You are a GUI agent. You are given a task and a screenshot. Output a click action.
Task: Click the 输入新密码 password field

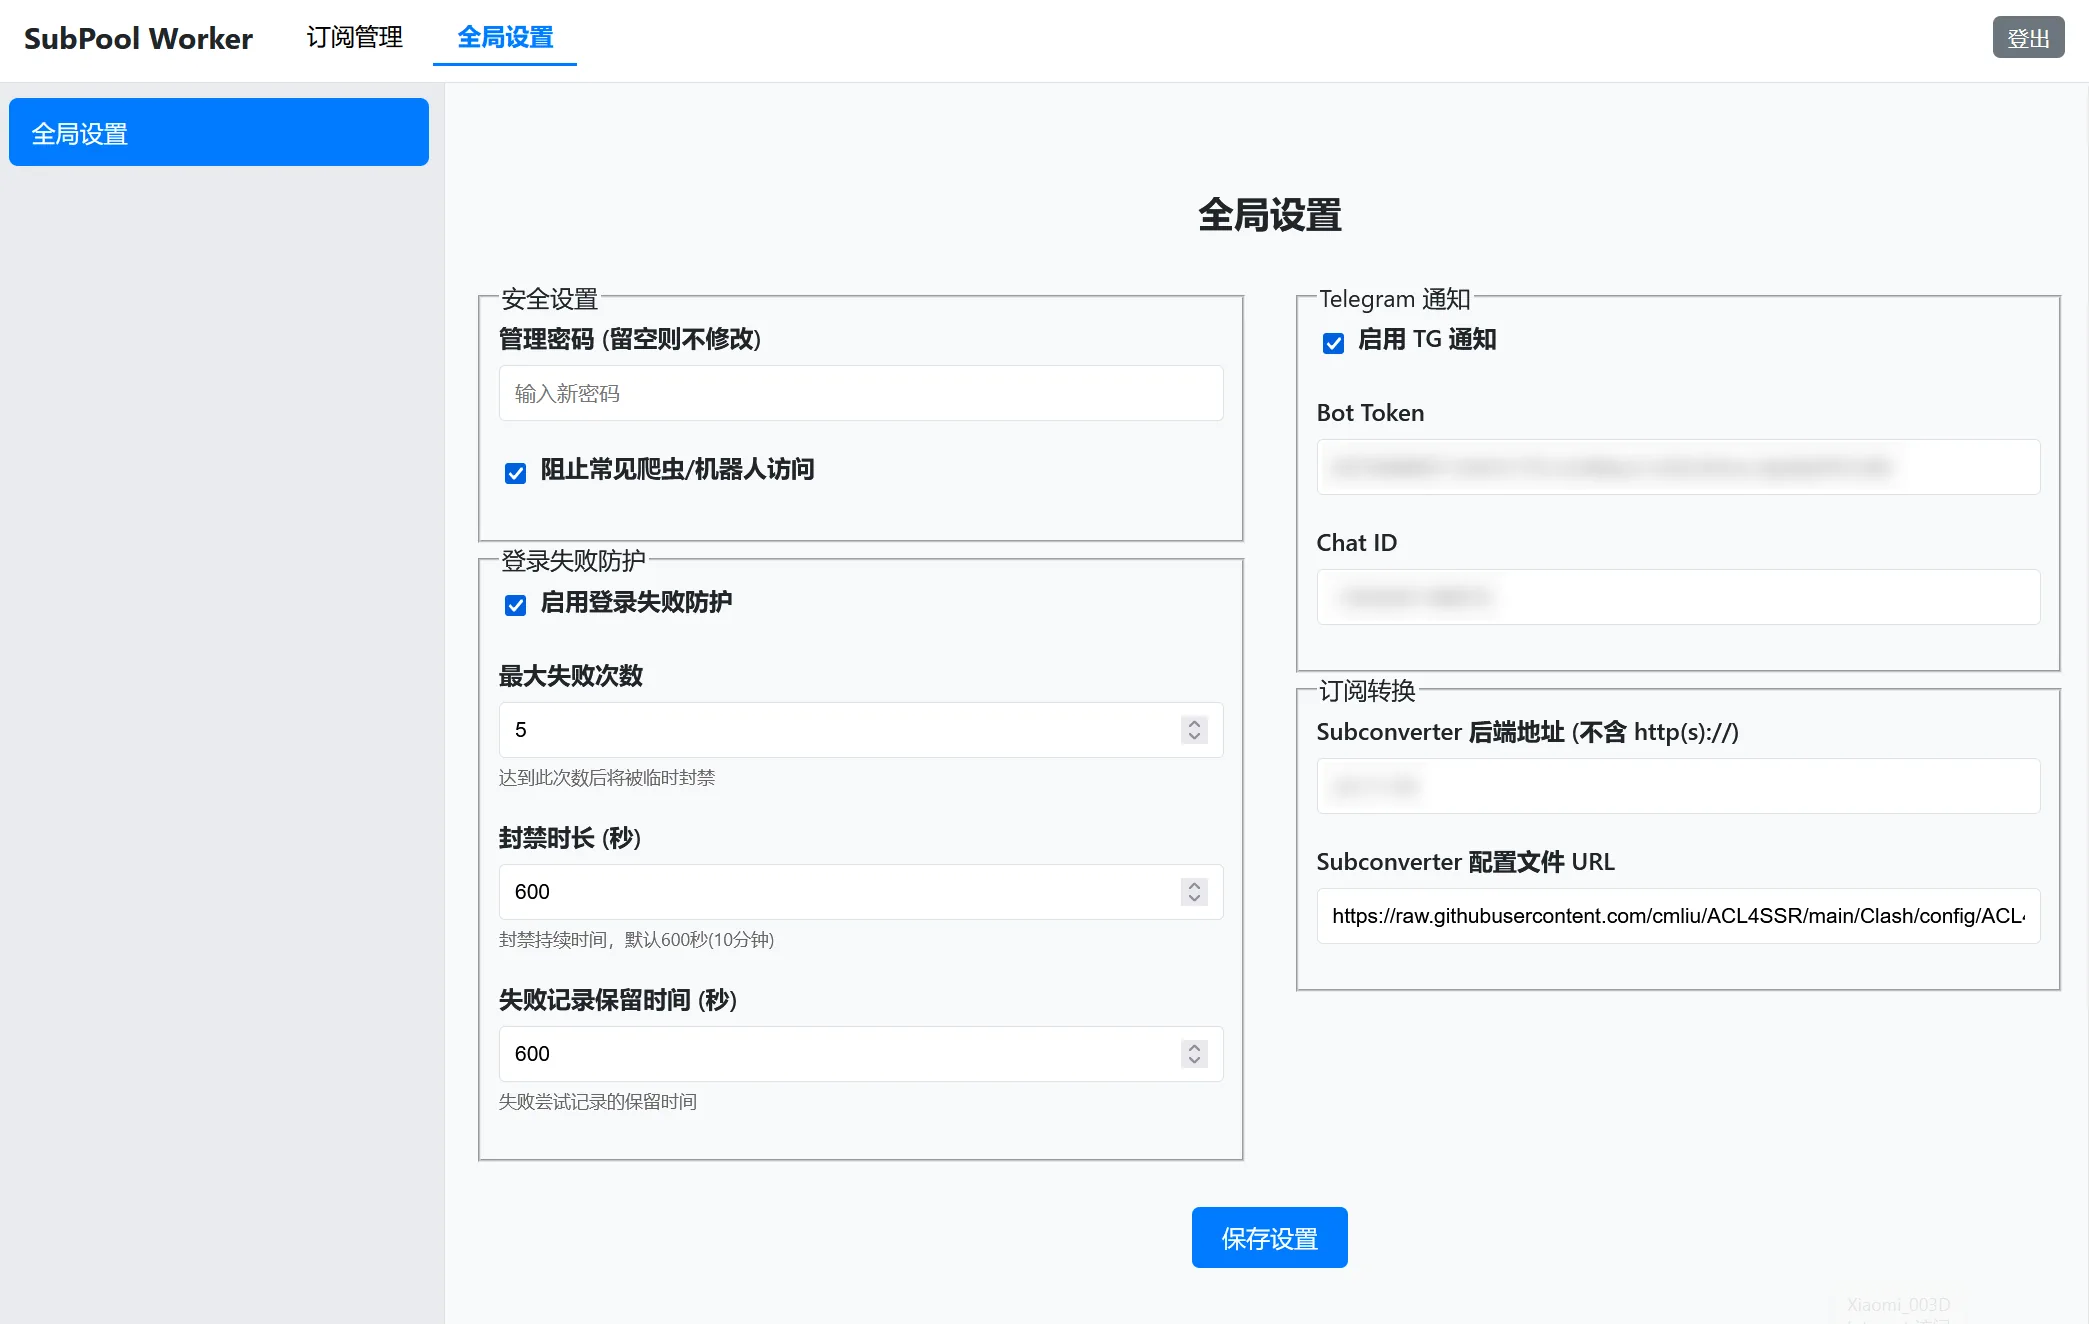860,393
